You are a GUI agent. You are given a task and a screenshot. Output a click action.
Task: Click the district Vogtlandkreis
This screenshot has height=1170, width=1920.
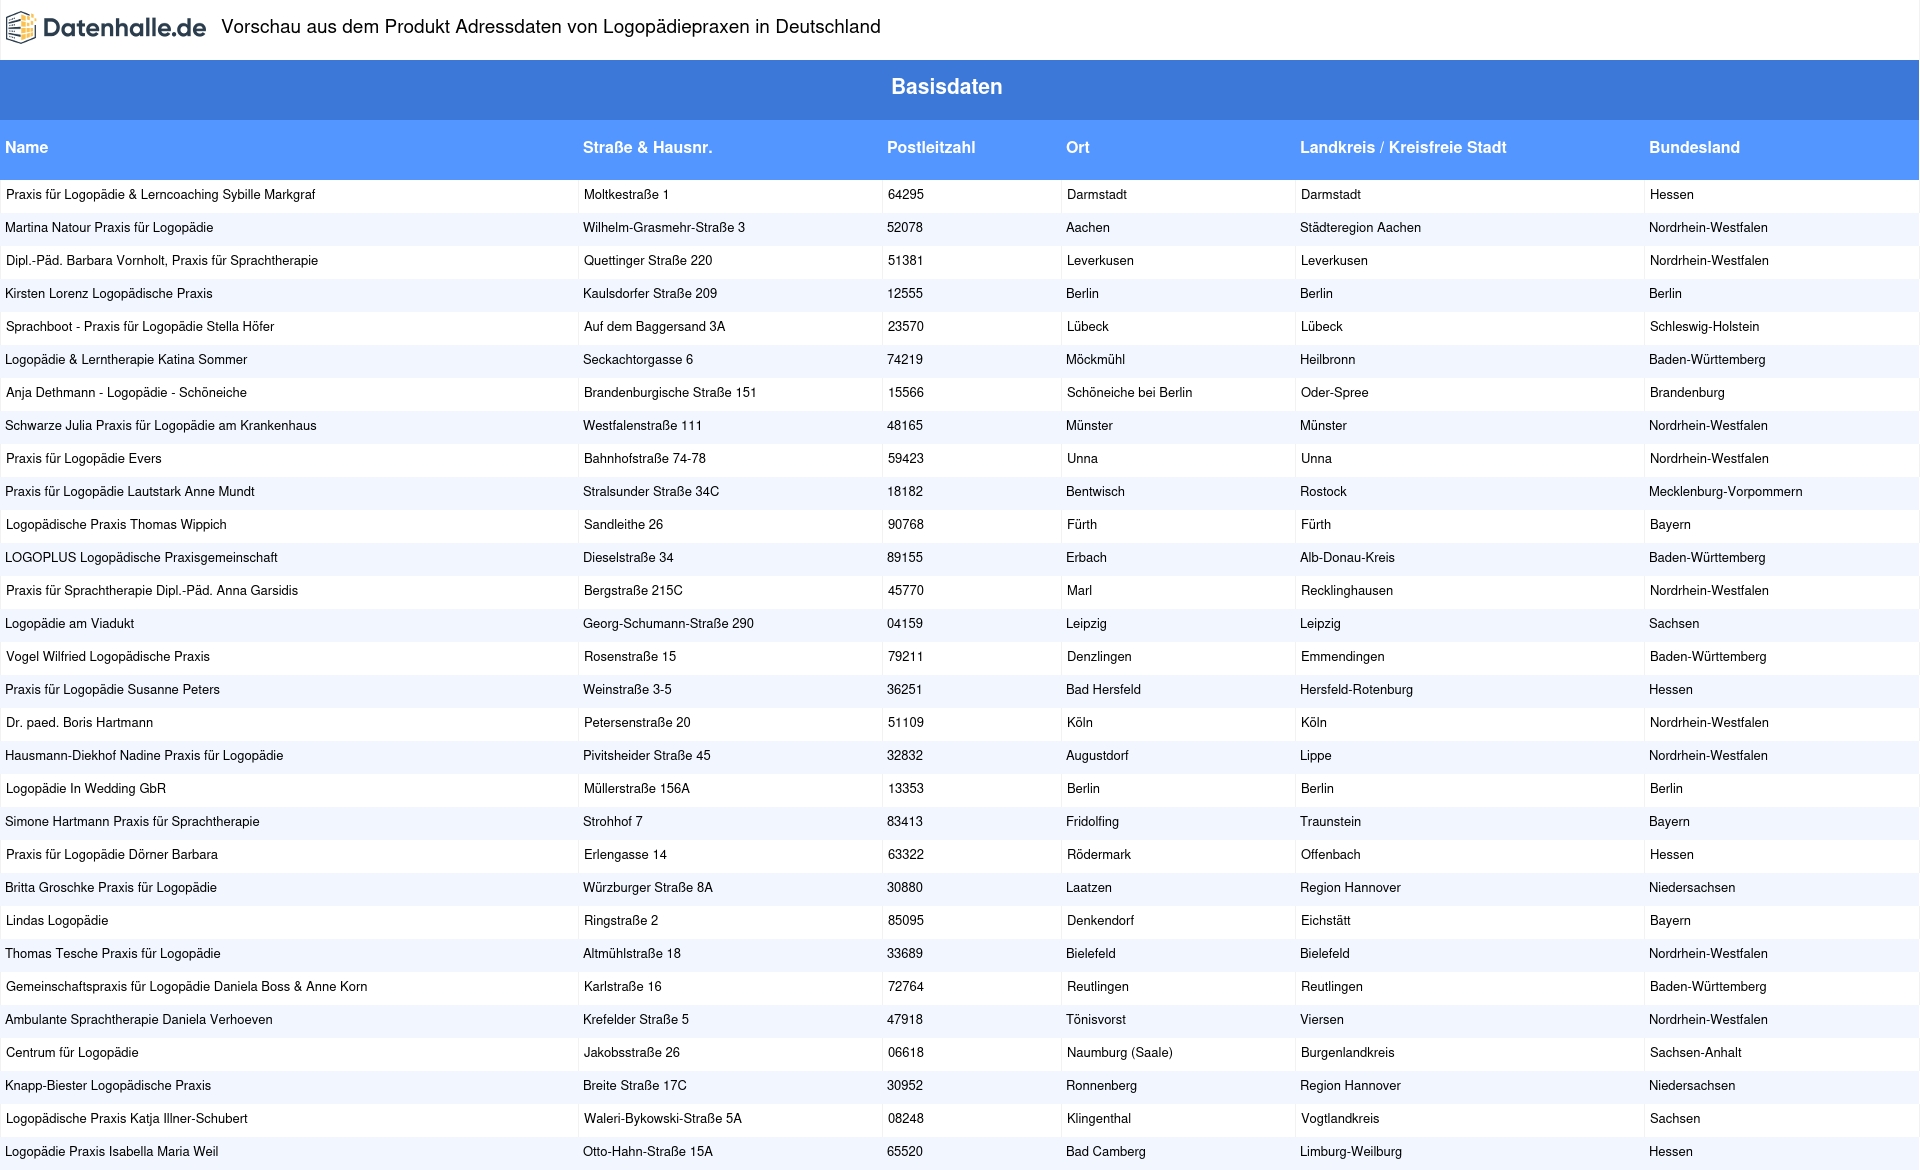click(1340, 1119)
